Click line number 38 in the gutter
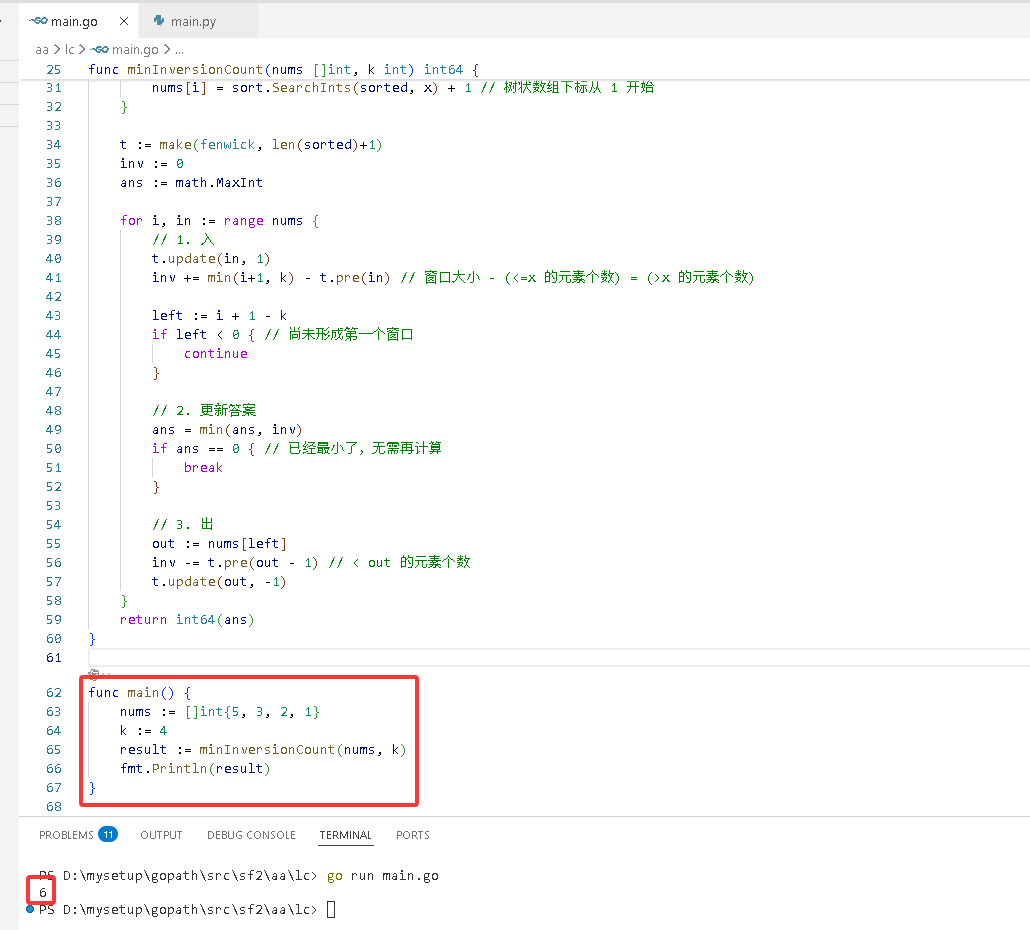1030x930 pixels. 54,221
